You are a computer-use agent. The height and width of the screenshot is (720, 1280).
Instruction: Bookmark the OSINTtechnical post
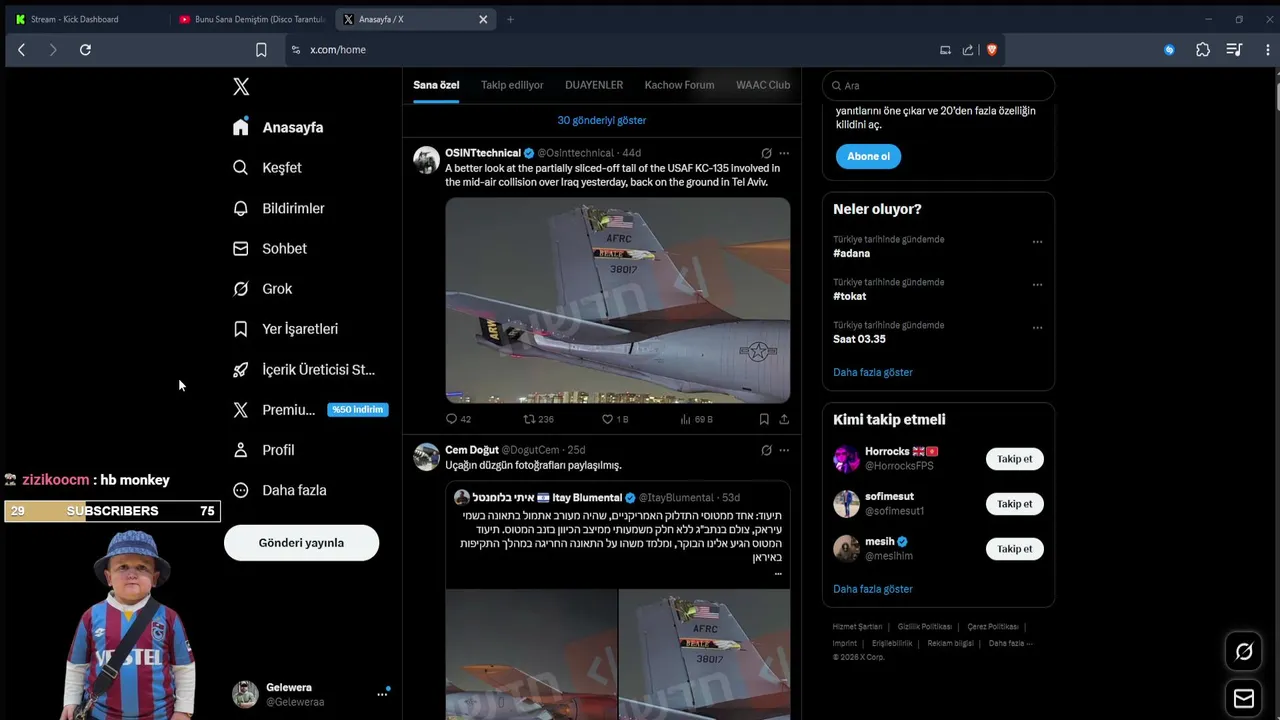click(x=764, y=419)
